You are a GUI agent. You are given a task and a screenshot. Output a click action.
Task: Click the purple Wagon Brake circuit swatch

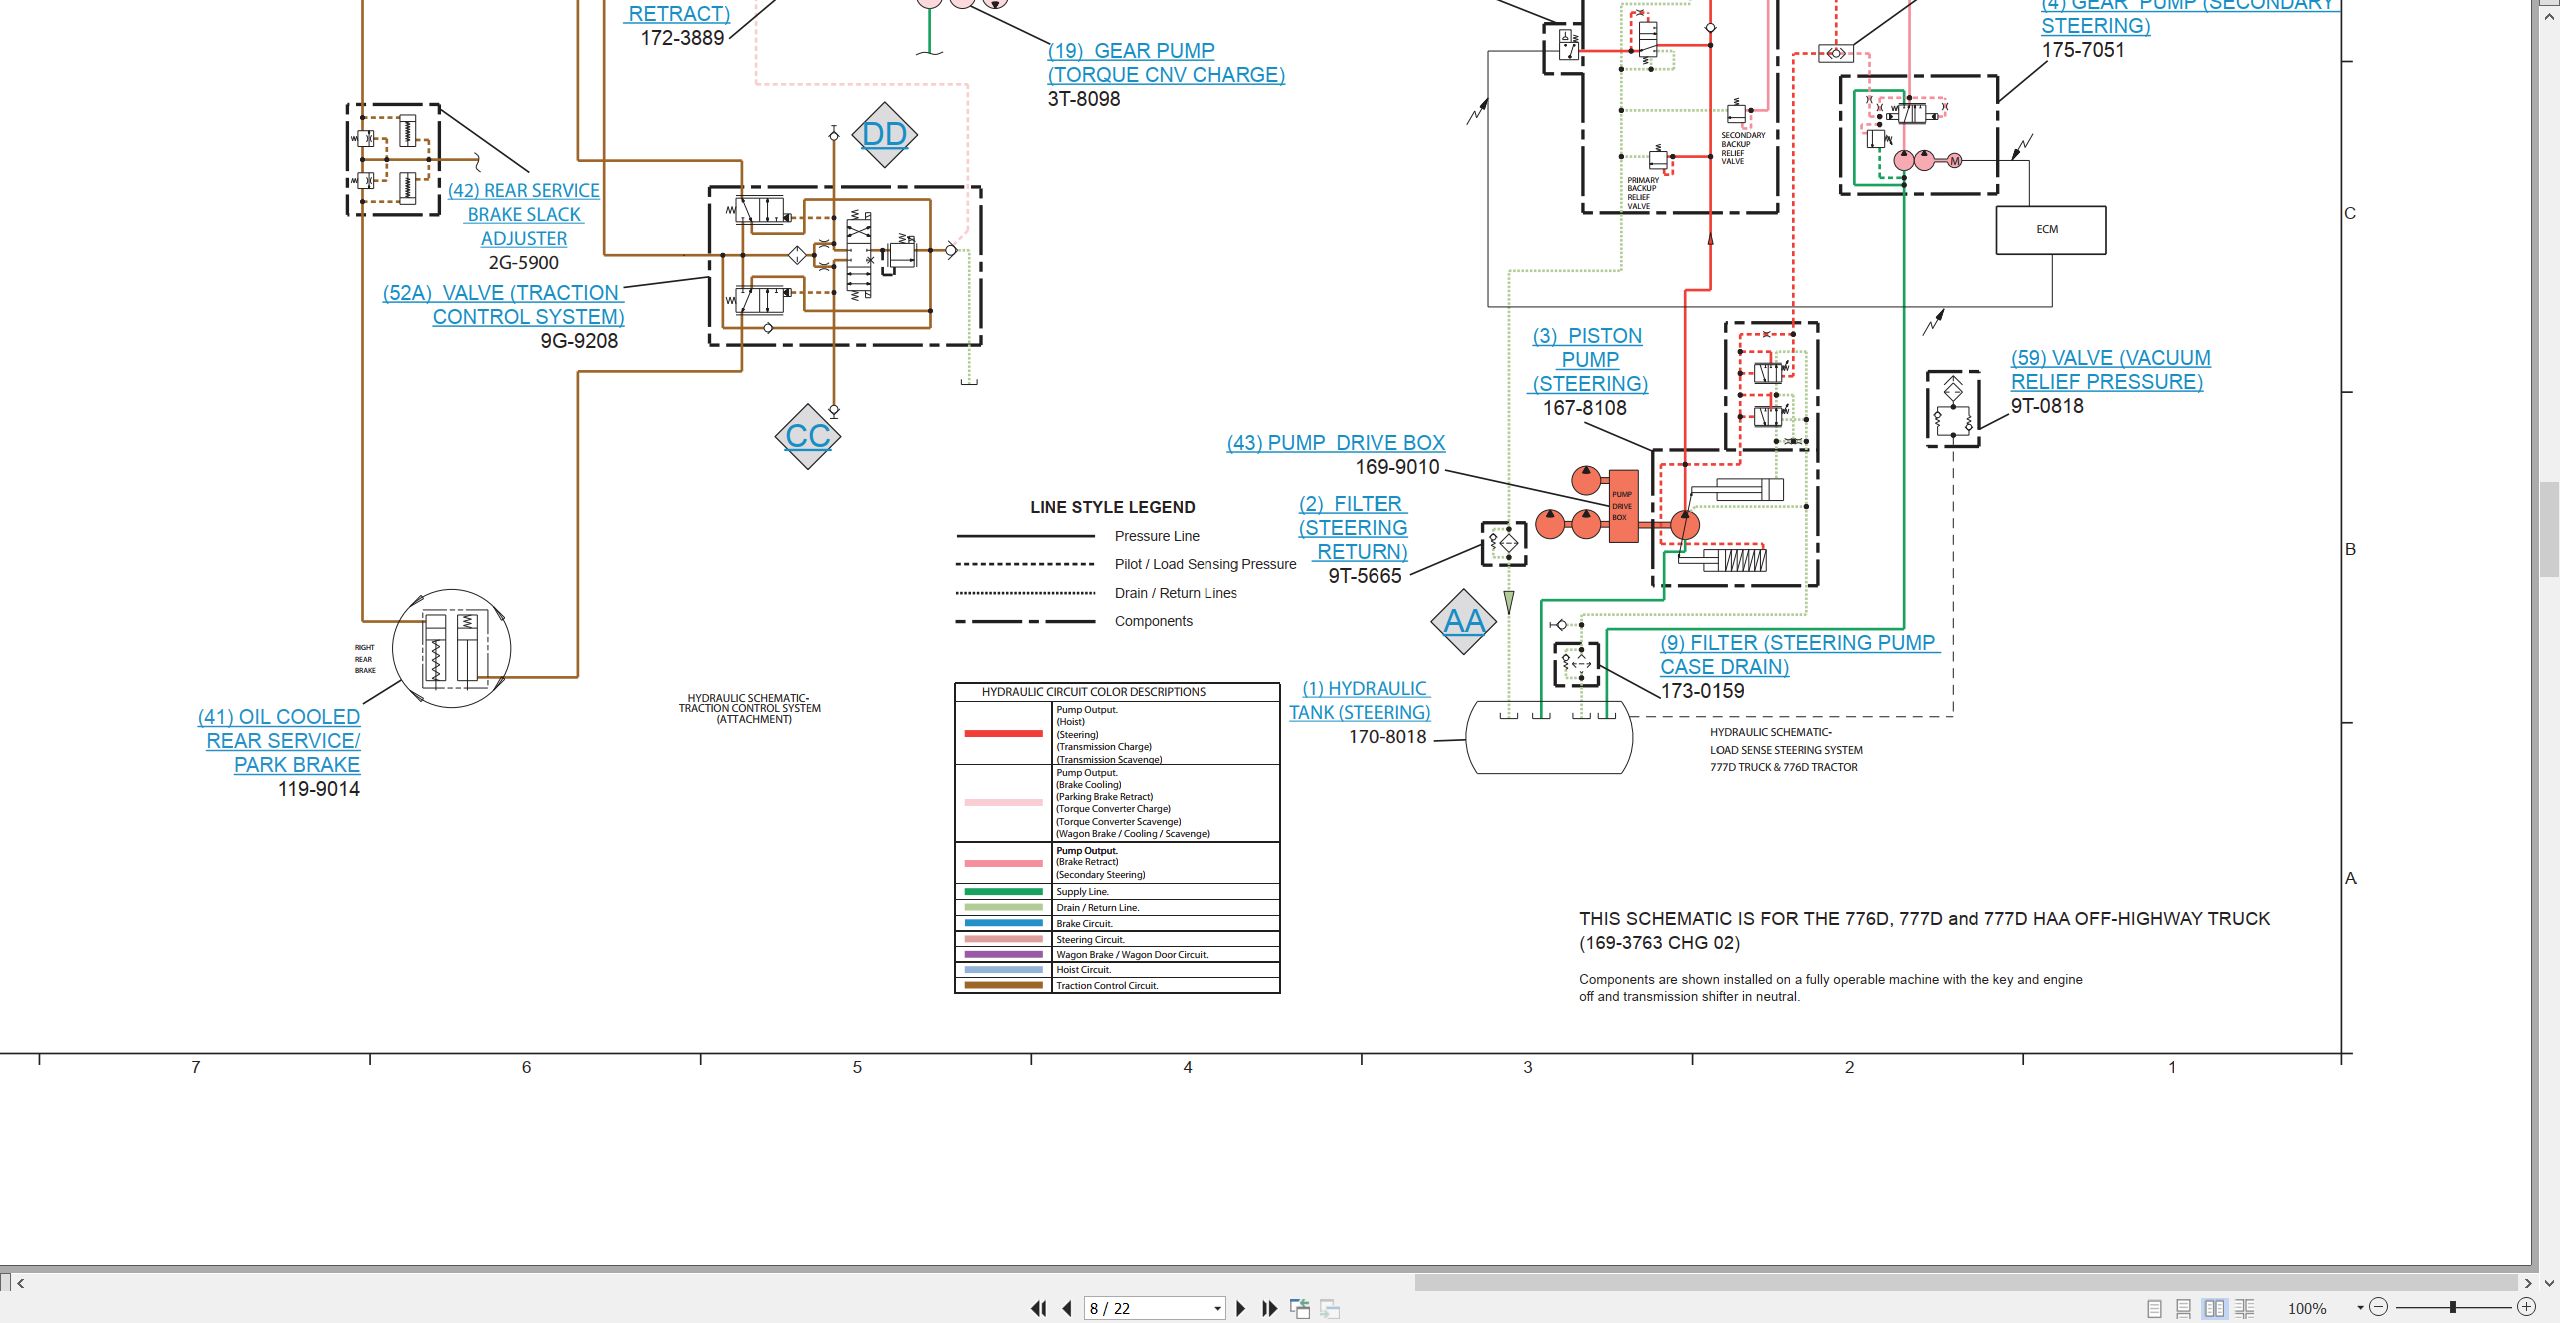pos(1003,954)
